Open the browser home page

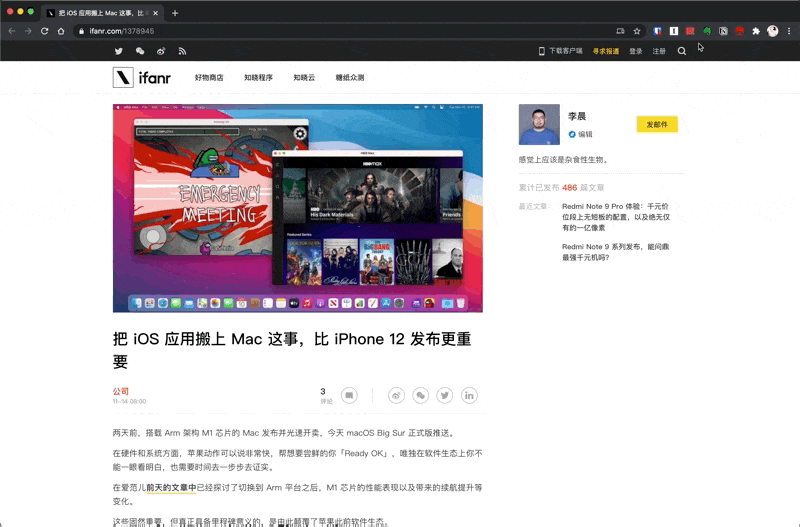click(61, 31)
